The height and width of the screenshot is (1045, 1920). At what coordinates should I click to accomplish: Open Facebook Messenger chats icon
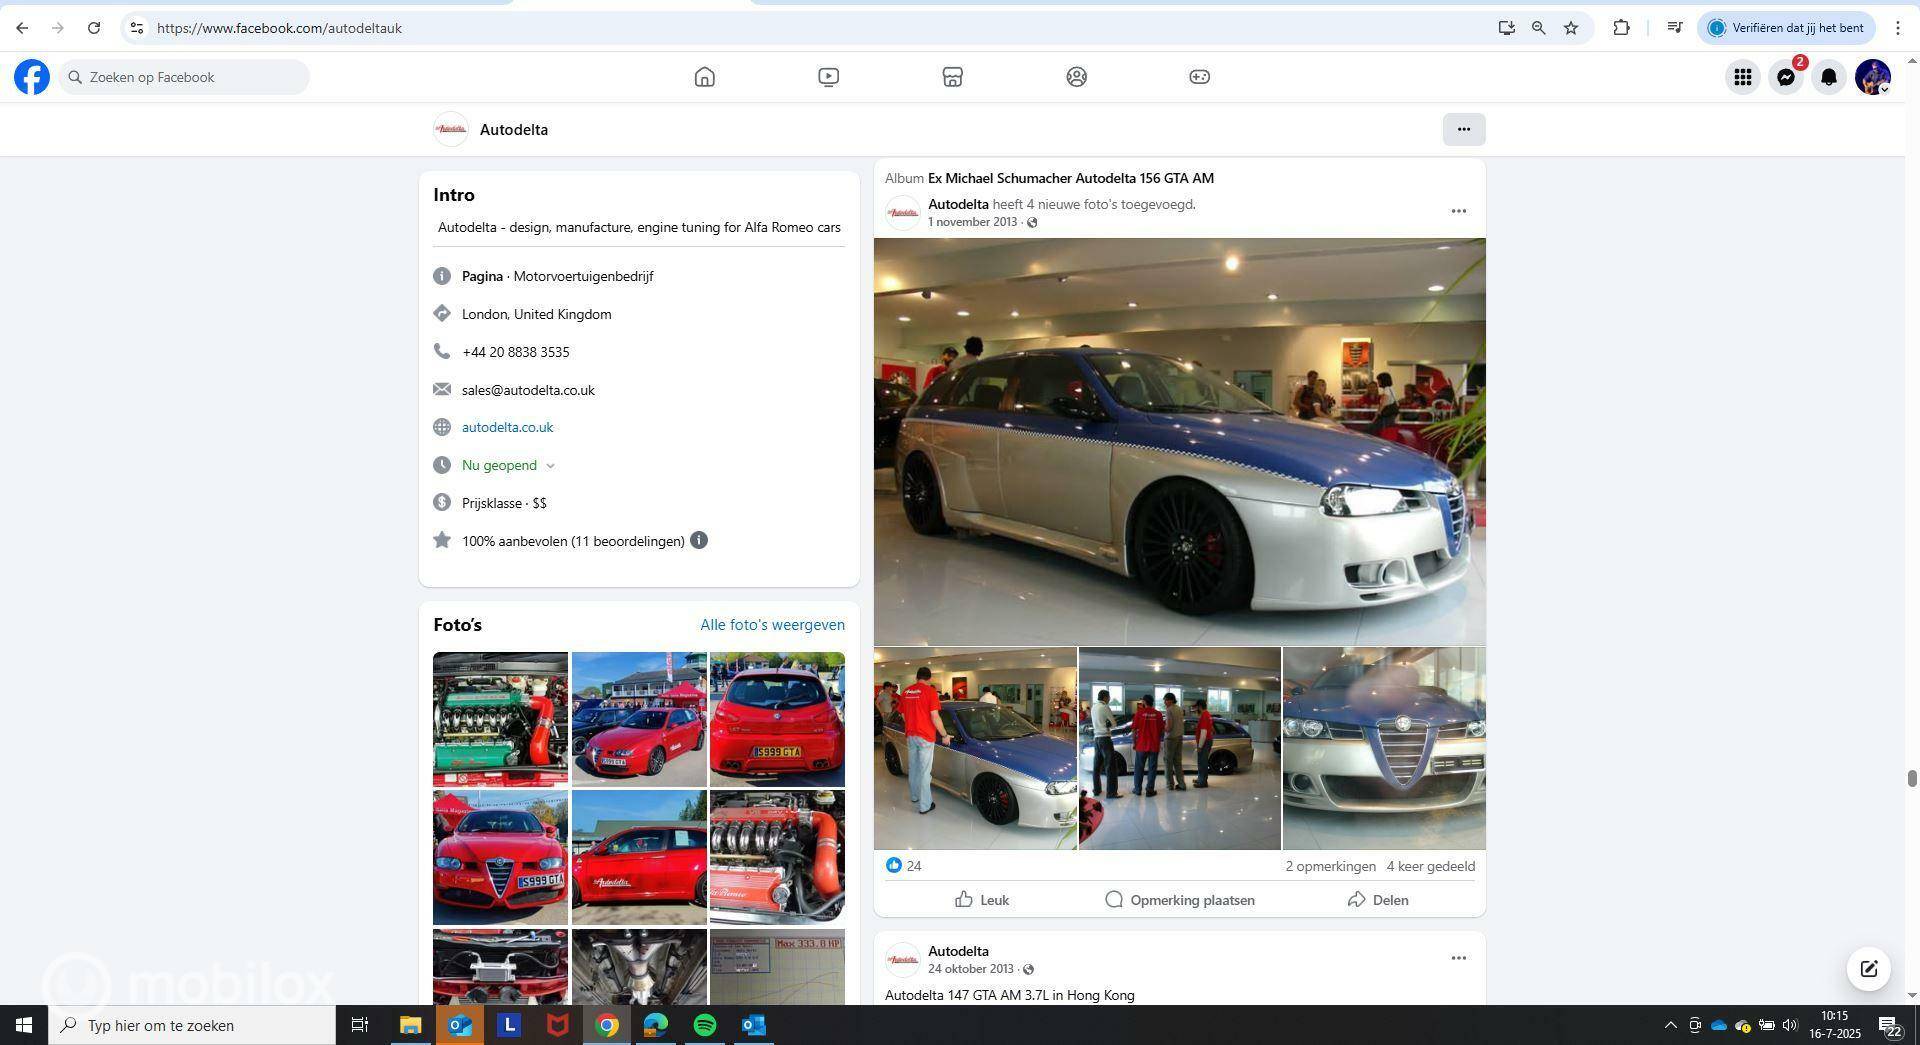pyautogui.click(x=1785, y=77)
